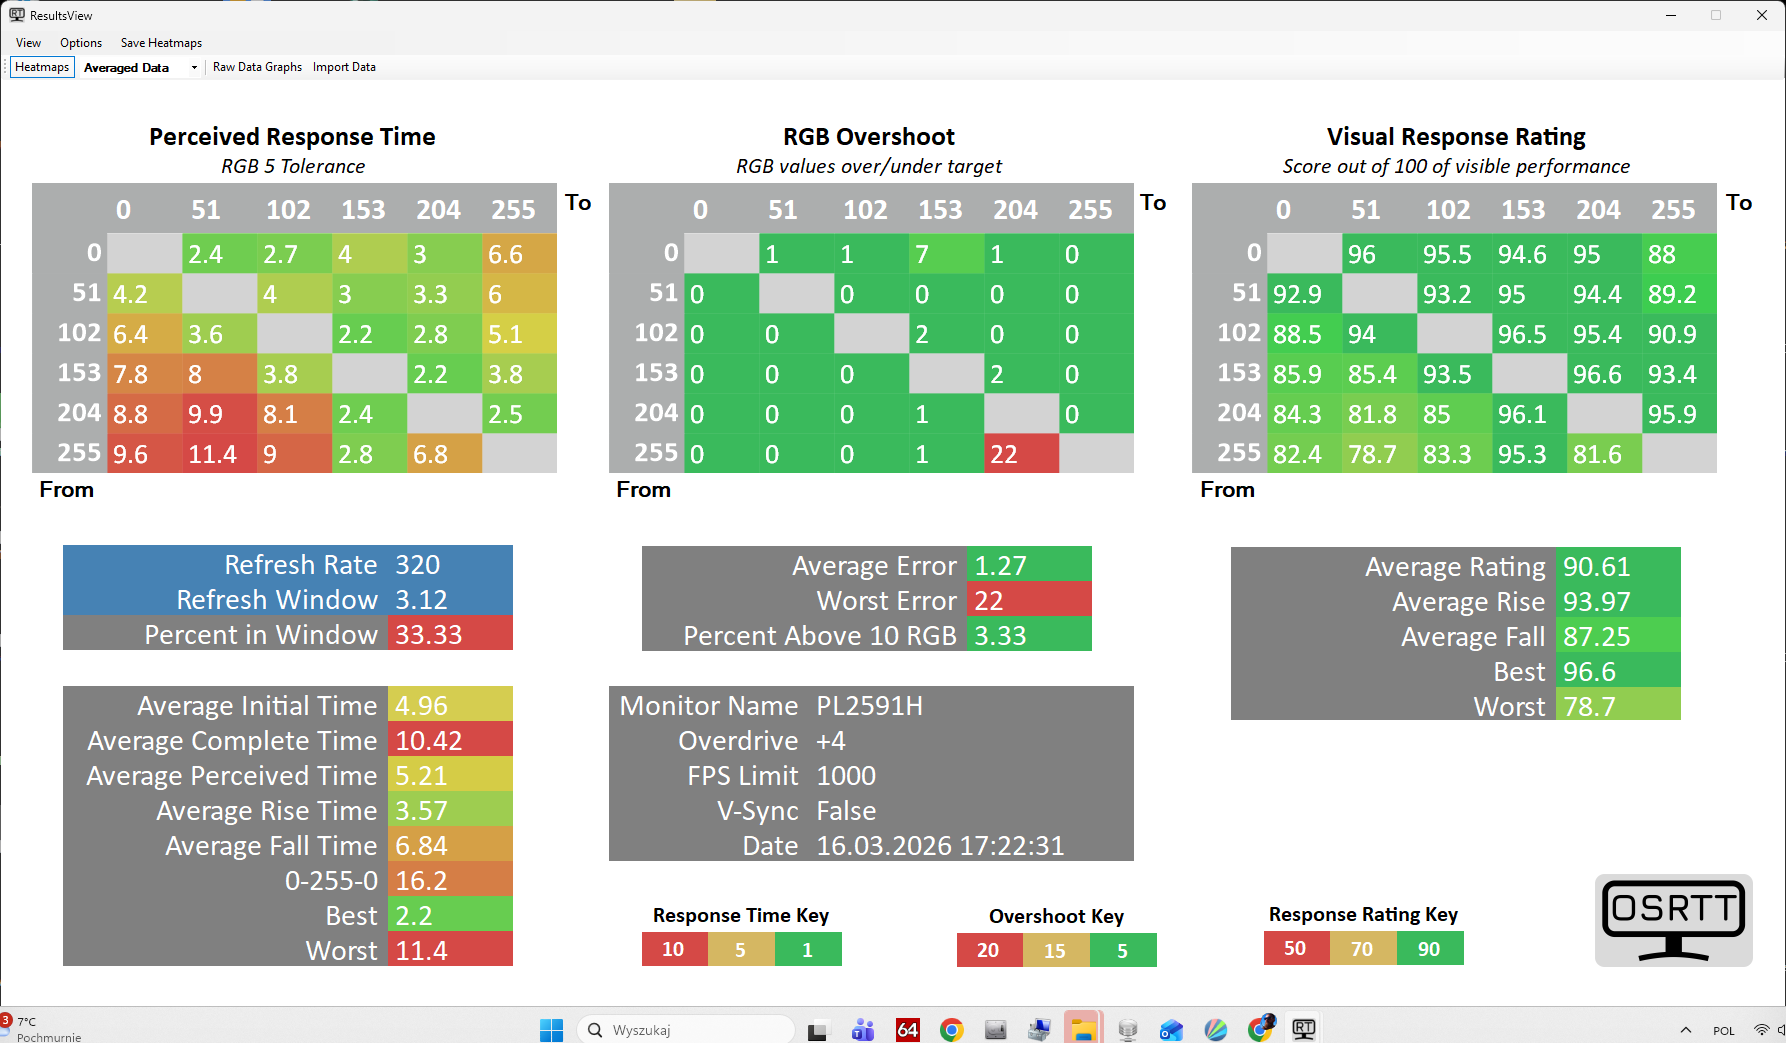
Task: Open the OSRTT app in taskbar
Action: point(1303,1029)
